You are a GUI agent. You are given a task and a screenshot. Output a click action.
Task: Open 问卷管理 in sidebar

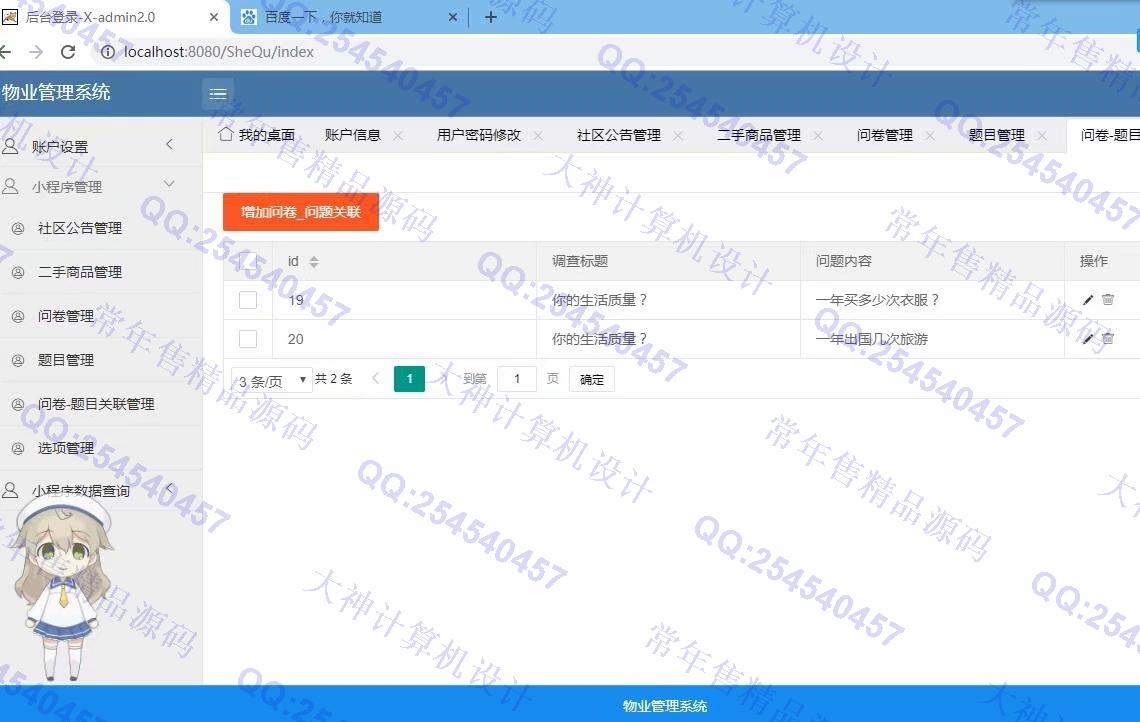tap(66, 316)
